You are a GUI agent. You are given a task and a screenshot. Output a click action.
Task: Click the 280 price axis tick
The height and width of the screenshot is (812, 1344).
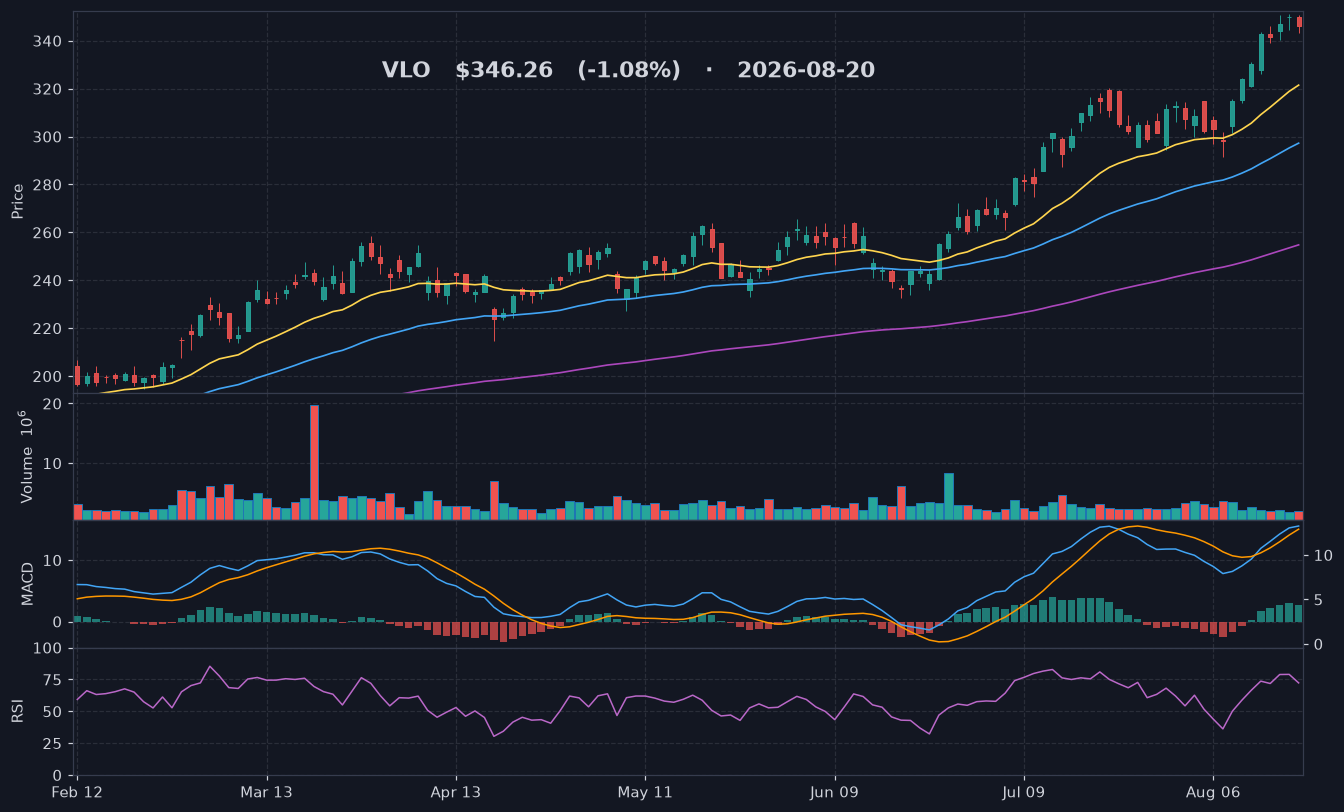click(x=50, y=185)
